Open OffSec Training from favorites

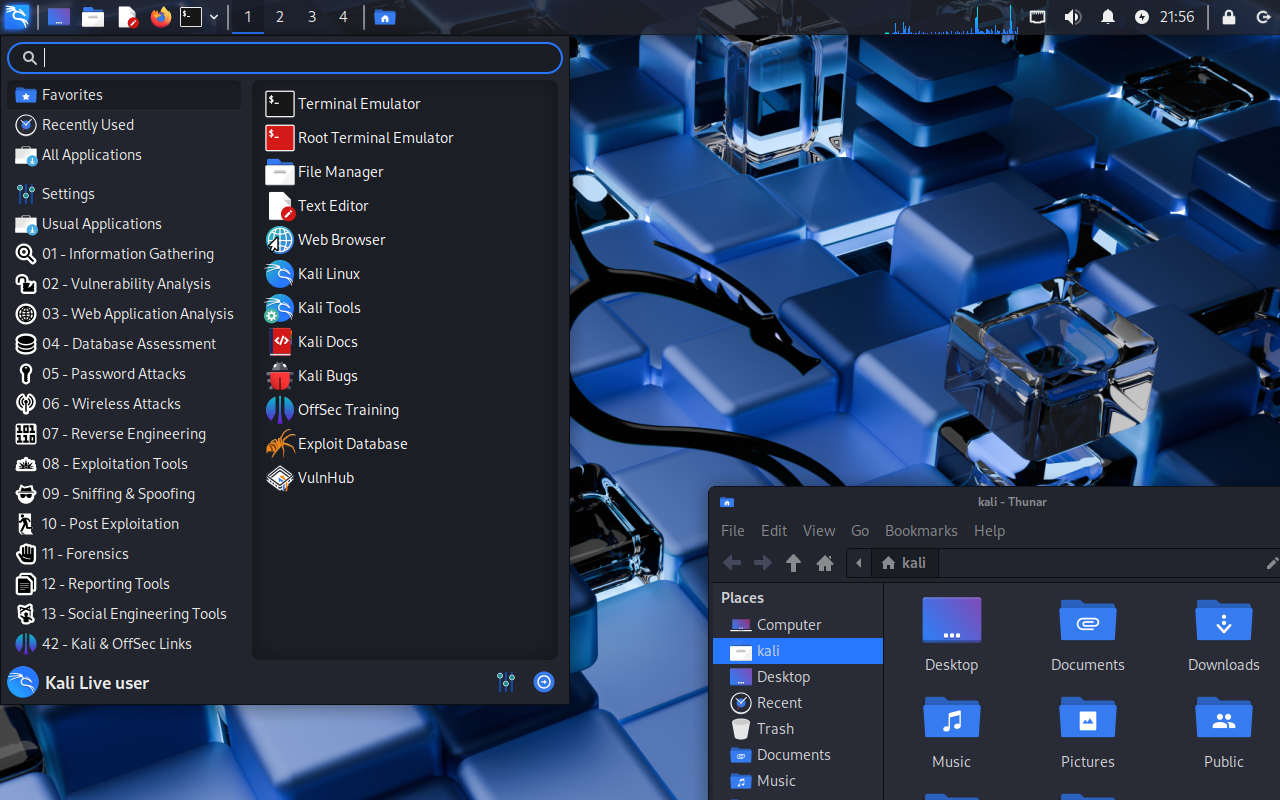coord(405,410)
